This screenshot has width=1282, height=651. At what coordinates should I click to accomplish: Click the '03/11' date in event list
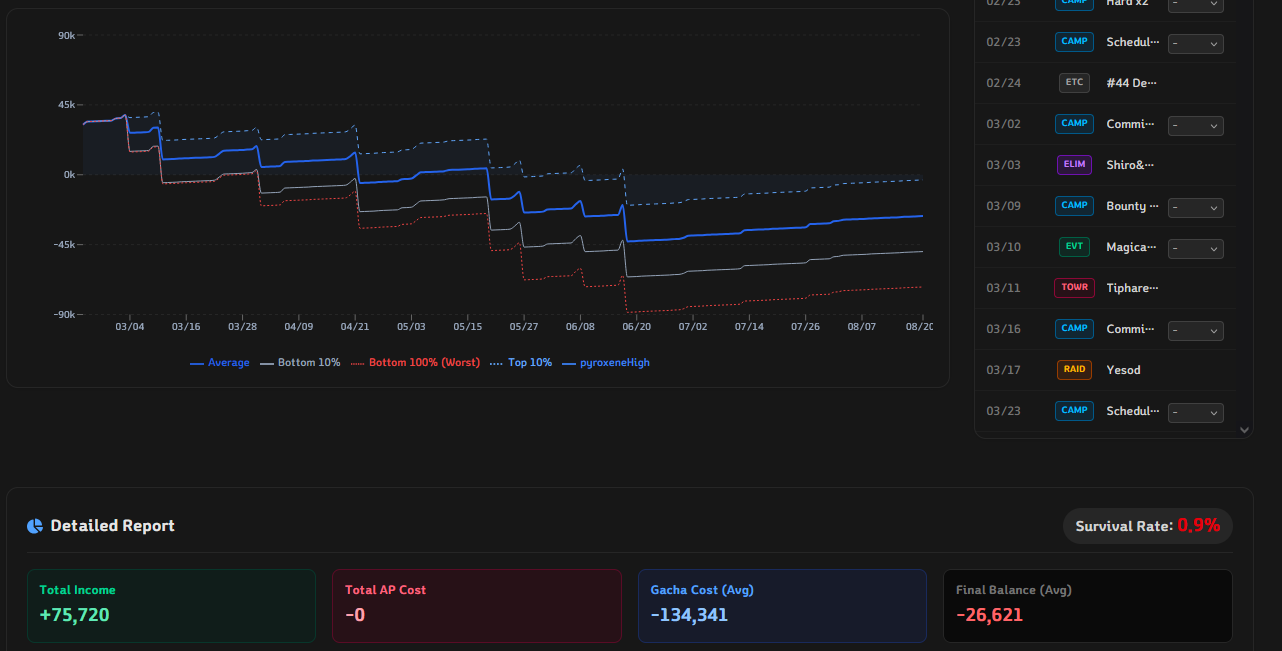(1003, 288)
